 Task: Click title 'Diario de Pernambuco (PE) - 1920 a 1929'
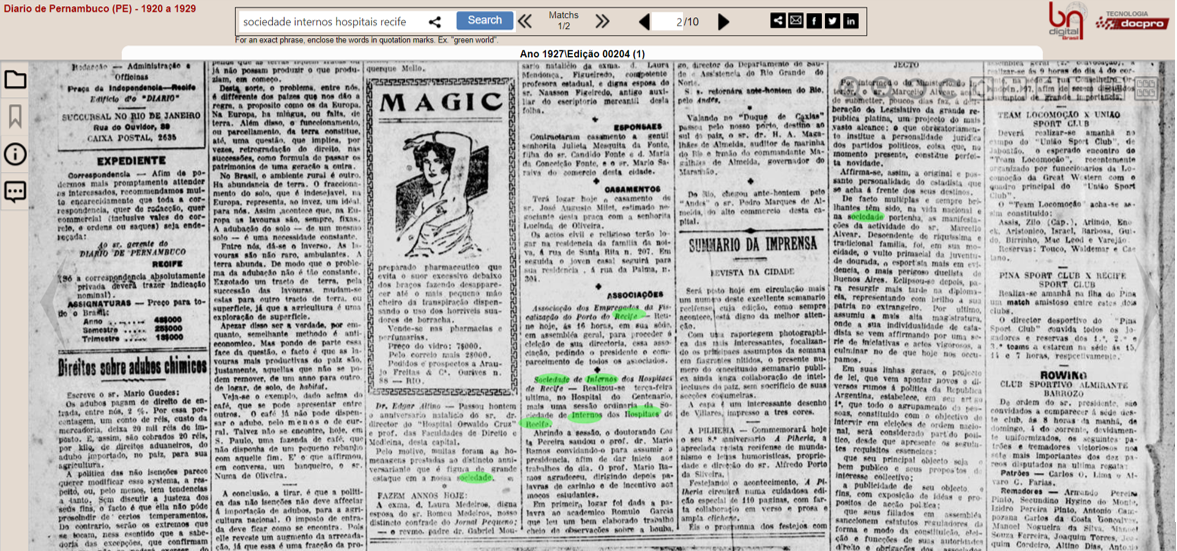tap(100, 8)
